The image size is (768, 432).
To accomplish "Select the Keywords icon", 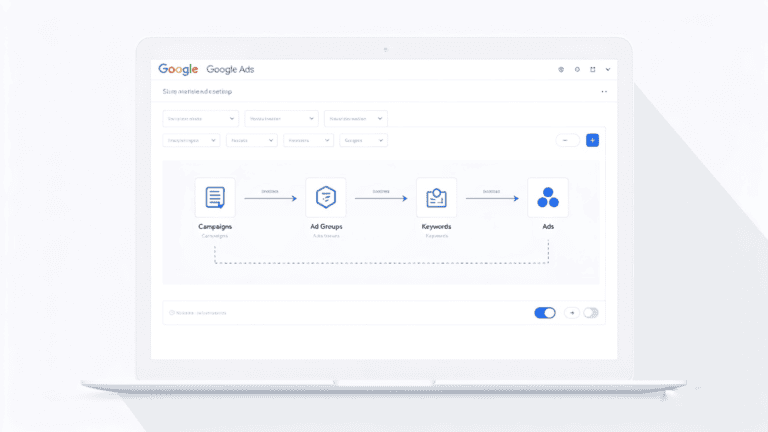I will (436, 197).
